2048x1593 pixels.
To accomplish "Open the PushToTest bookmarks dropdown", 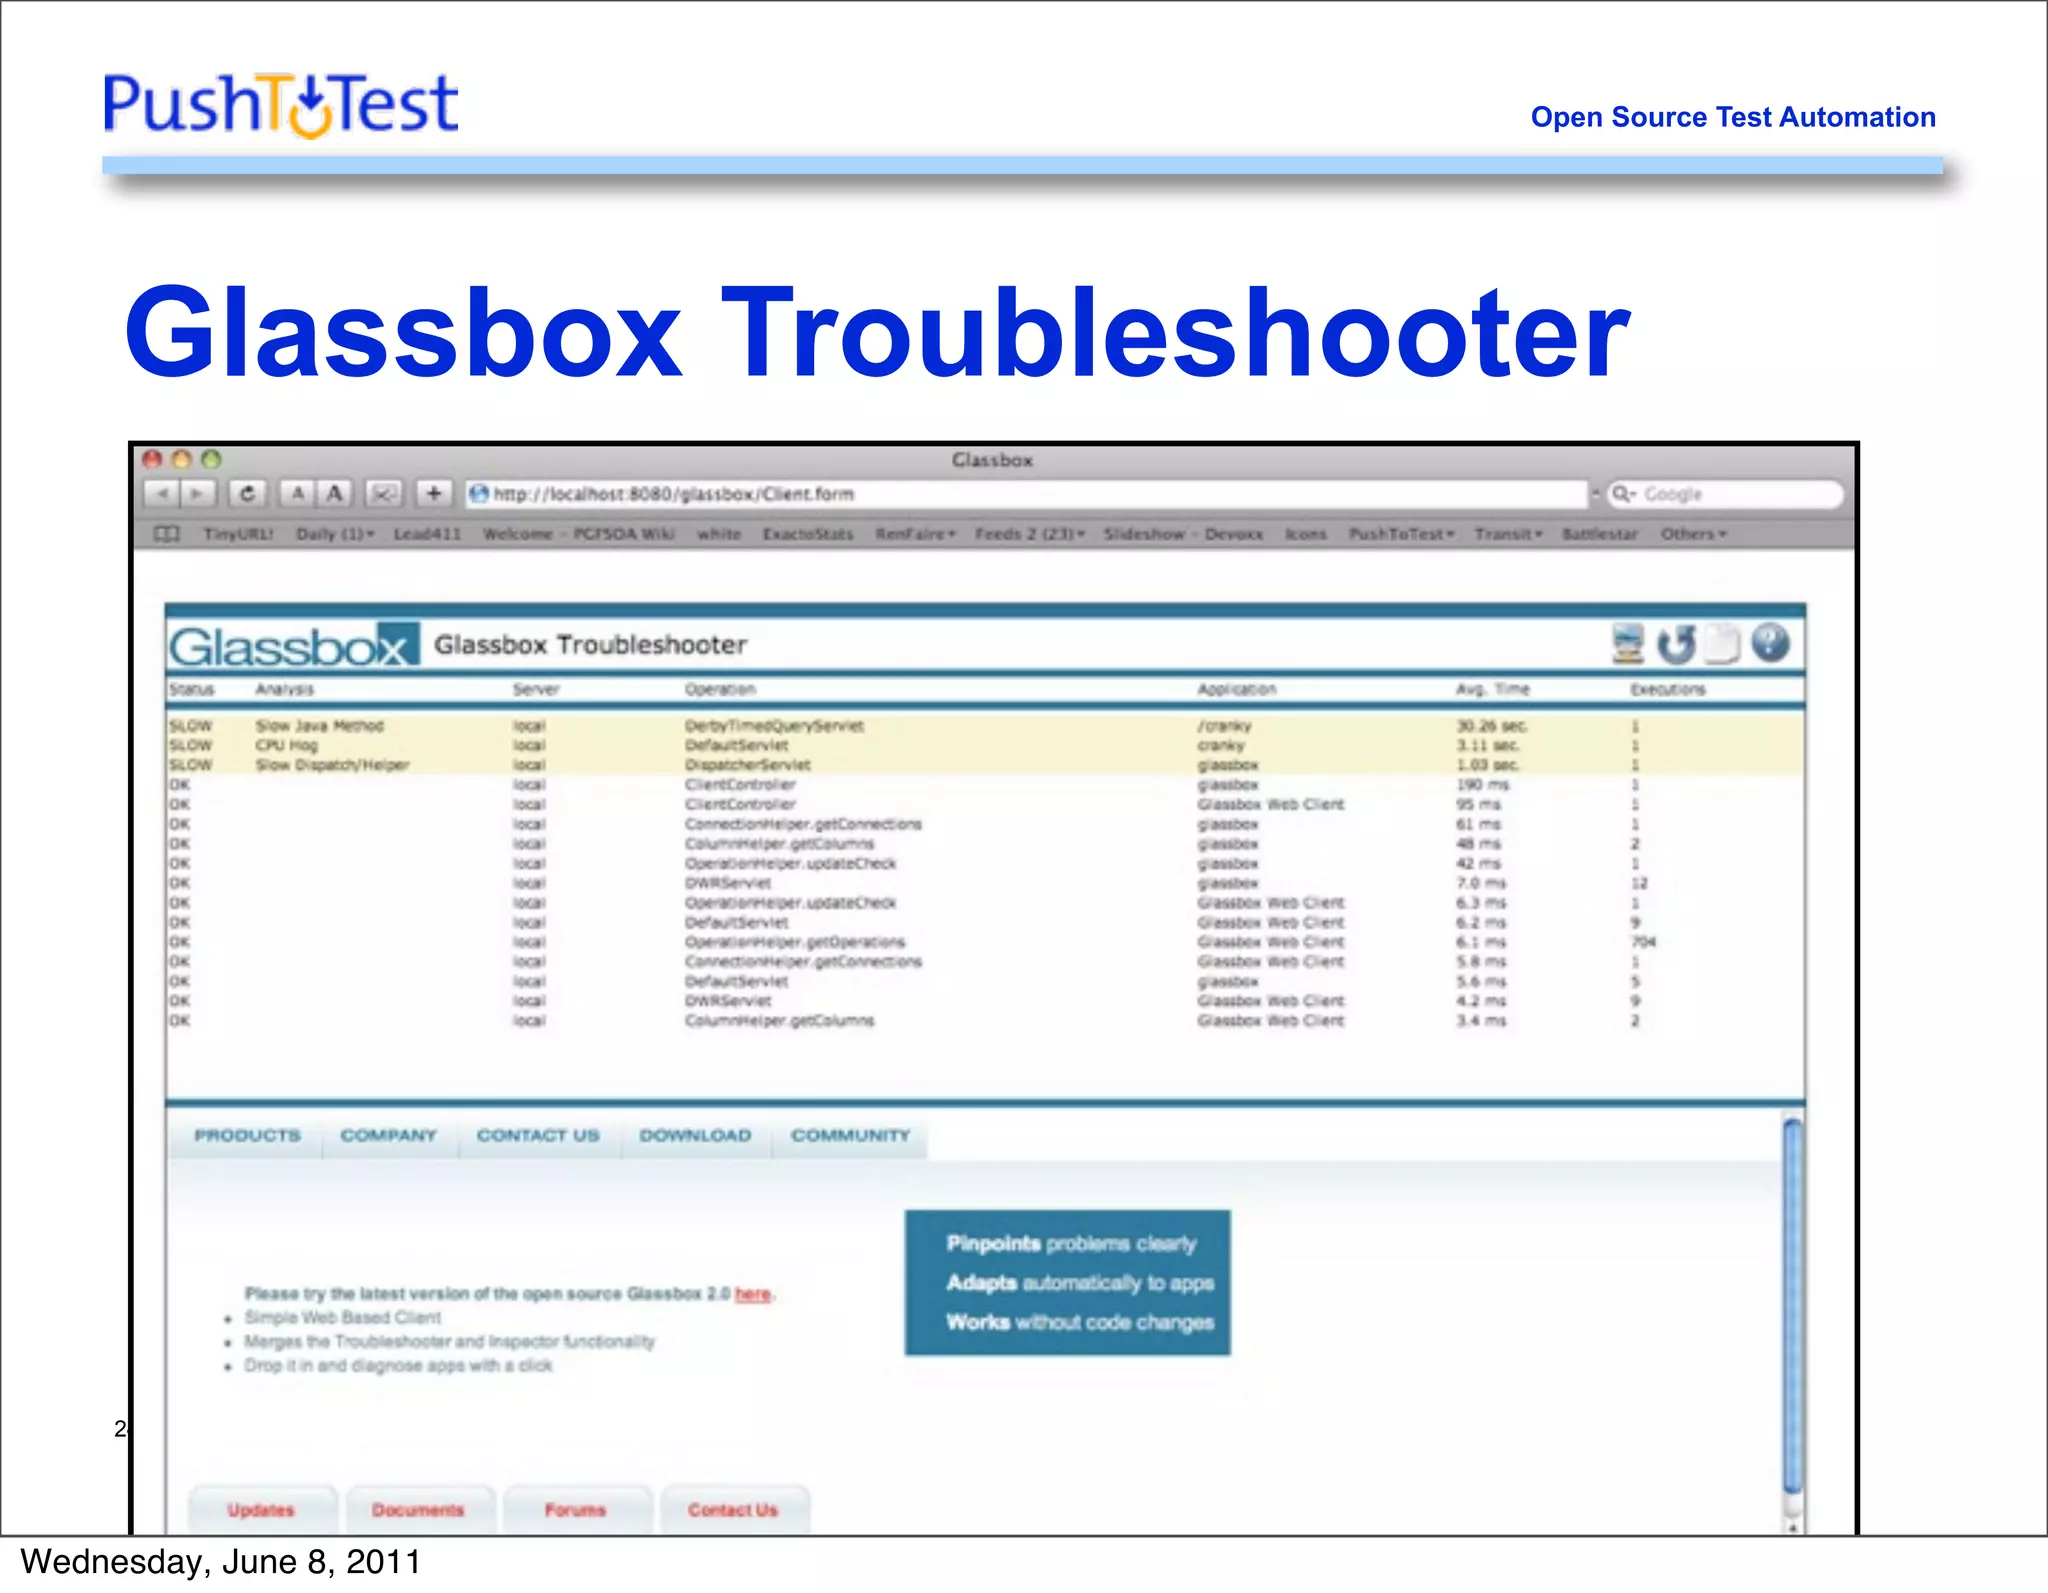I will click(1401, 534).
